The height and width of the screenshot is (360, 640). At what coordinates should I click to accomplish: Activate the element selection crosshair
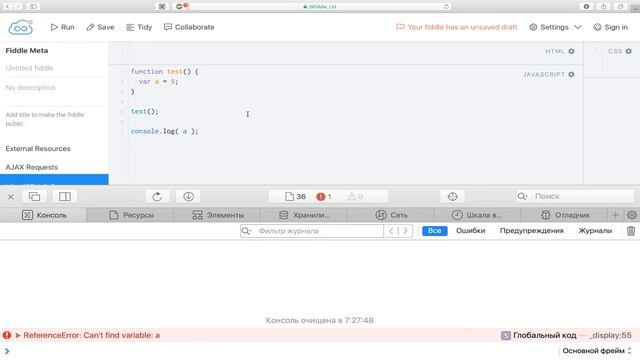(452, 196)
